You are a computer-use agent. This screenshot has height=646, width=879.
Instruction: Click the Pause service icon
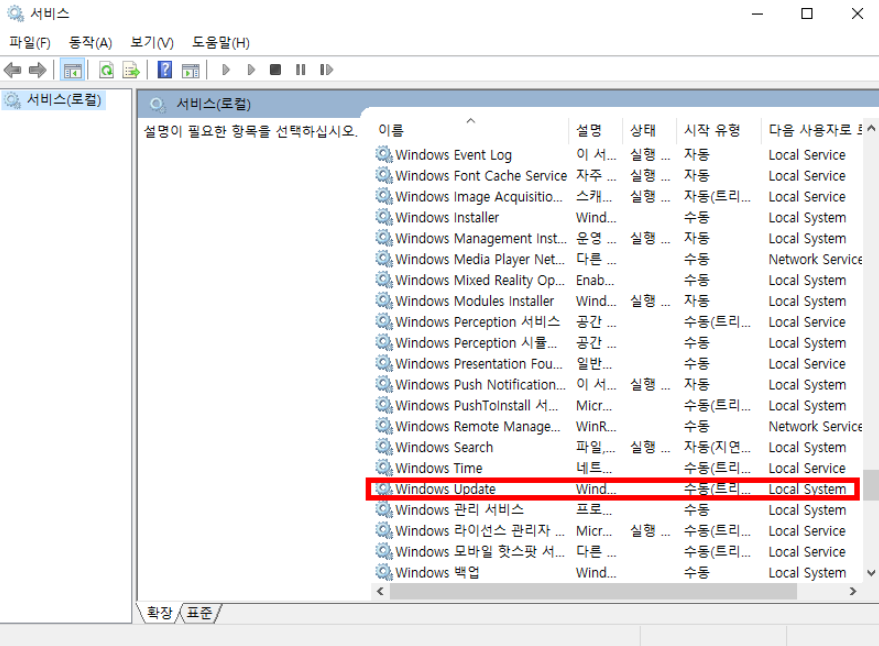click(301, 70)
